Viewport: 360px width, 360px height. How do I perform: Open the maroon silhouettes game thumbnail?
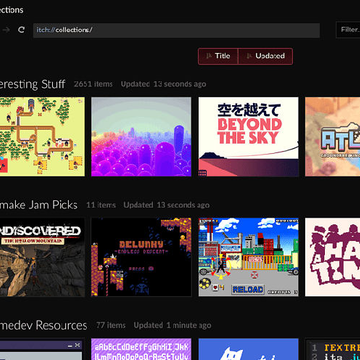(333, 257)
